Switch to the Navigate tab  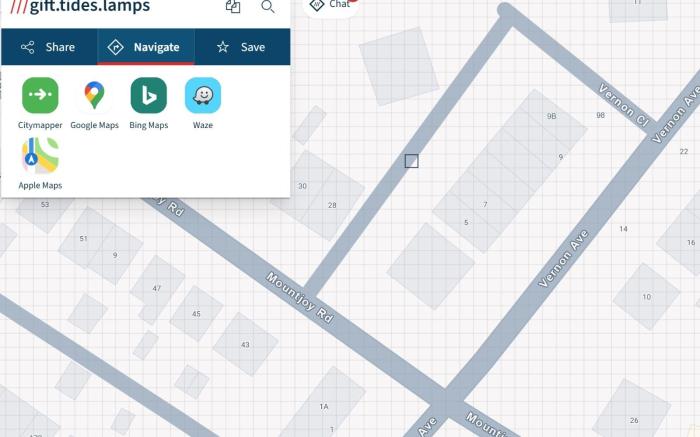[x=146, y=47]
